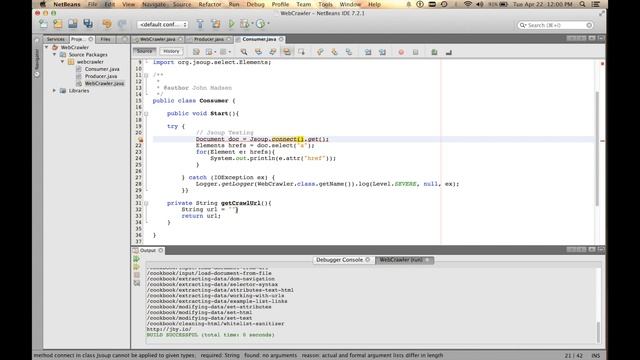Viewport: 640px width, 360px height.
Task: Run the project with green play icon
Action: point(231,24)
